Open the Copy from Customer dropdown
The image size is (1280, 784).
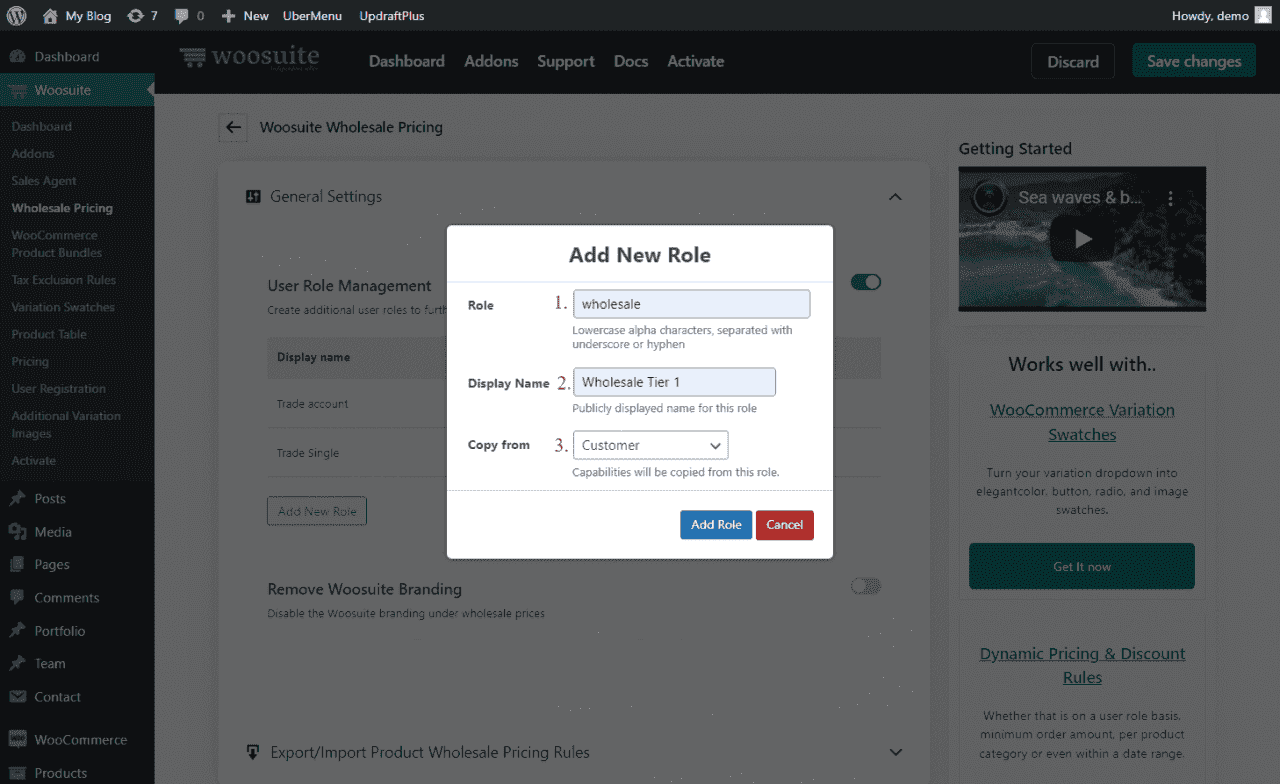point(651,445)
